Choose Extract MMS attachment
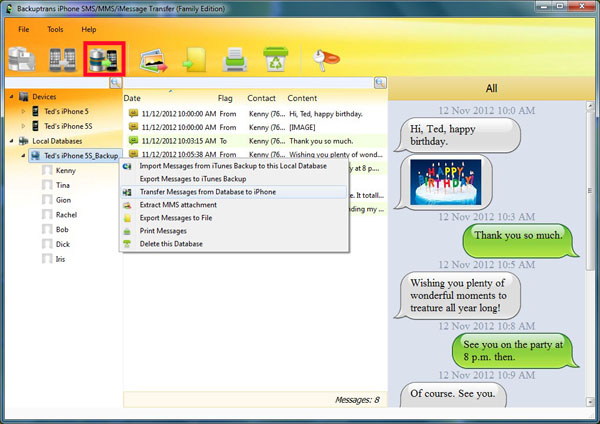The height and width of the screenshot is (424, 600). point(234,205)
